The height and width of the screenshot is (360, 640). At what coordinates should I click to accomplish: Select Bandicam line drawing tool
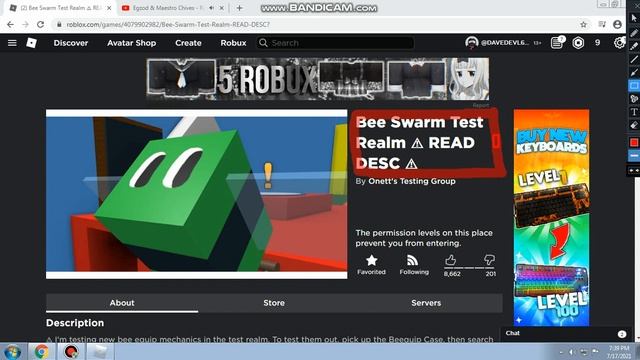(x=634, y=59)
